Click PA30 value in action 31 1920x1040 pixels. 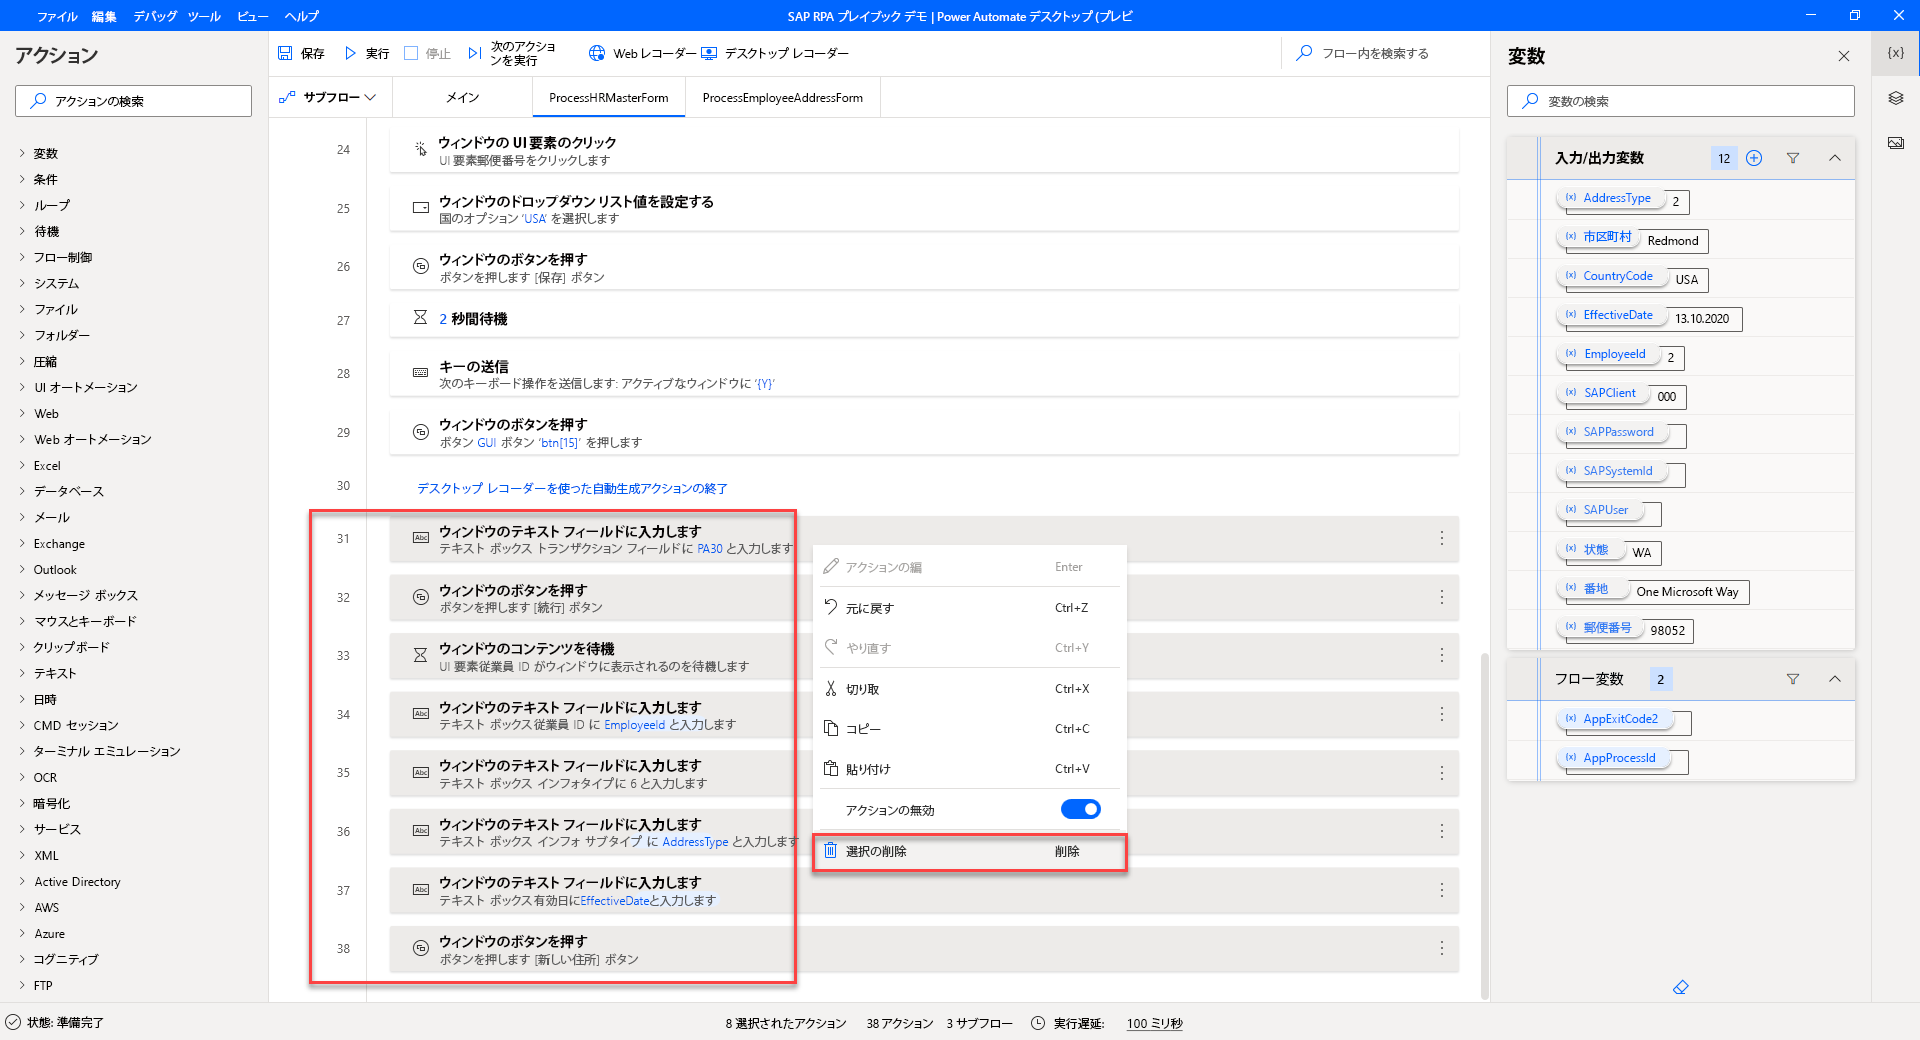709,549
